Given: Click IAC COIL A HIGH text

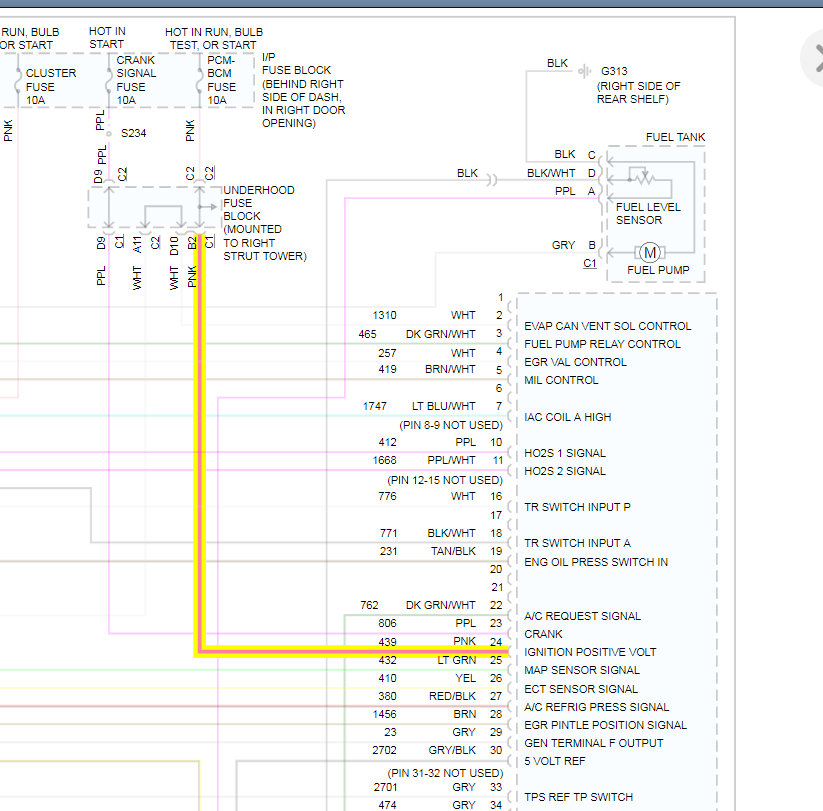Looking at the screenshot, I should point(567,417).
